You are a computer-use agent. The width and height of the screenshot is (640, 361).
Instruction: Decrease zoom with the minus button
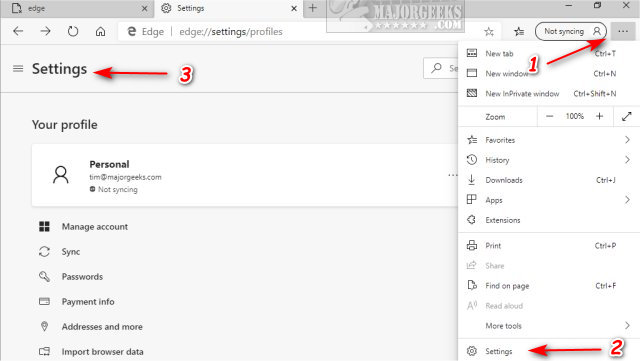[x=549, y=116]
